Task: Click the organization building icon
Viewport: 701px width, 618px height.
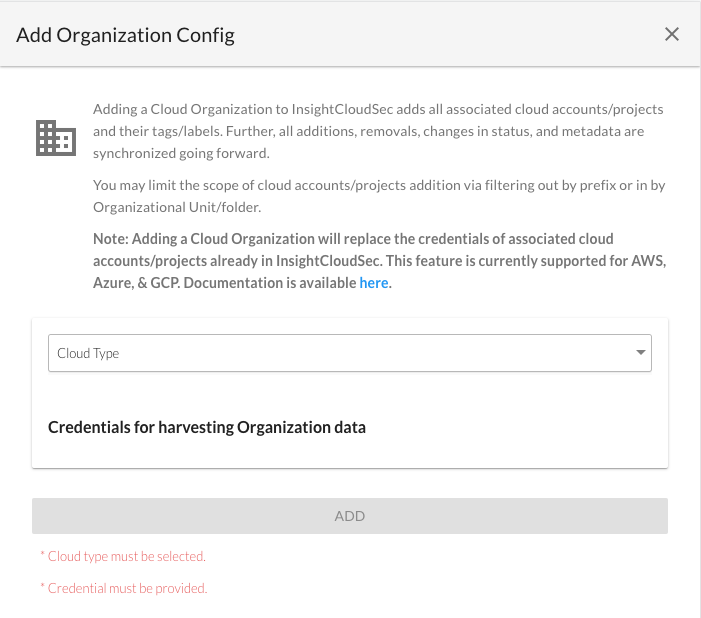Action: [x=56, y=138]
